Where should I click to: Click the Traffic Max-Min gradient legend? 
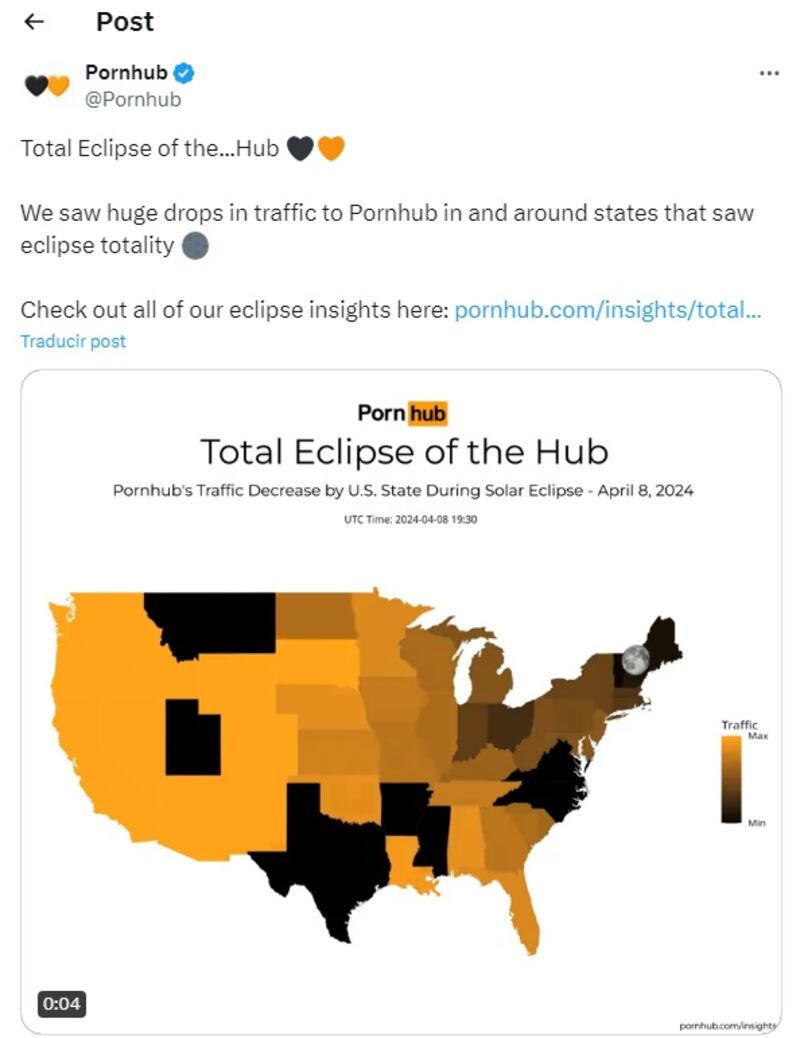[x=730, y=780]
